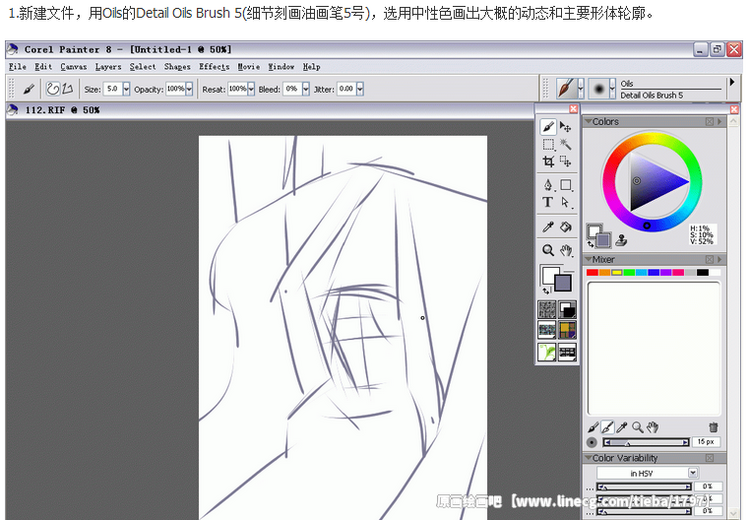
Task: Select the Selection Adjuster tool
Action: (566, 161)
